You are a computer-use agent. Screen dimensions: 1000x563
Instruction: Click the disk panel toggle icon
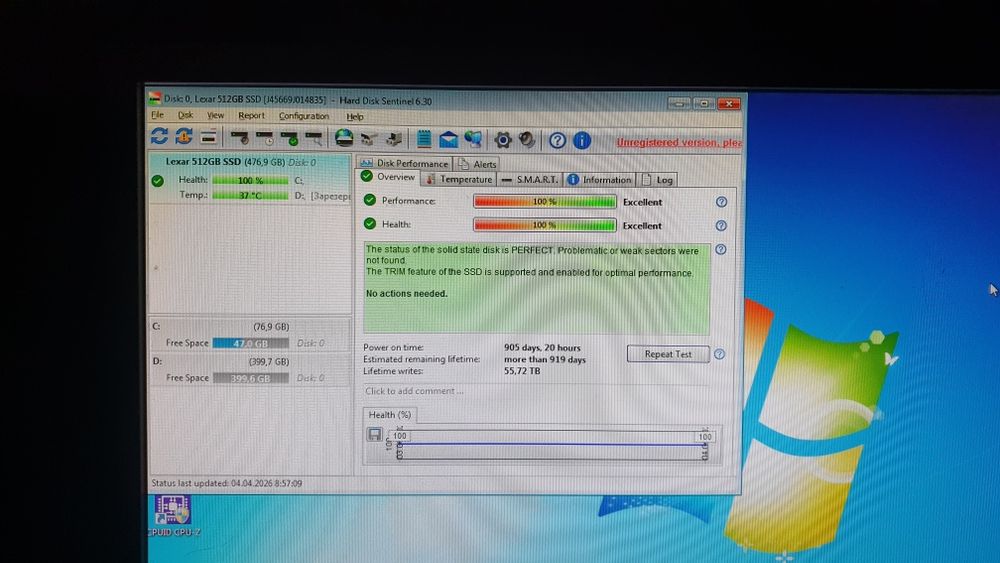pos(209,136)
